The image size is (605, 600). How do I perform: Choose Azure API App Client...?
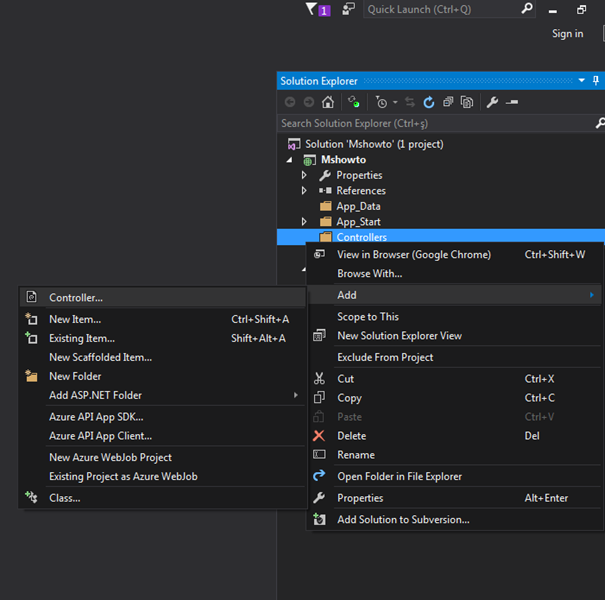click(x=100, y=436)
